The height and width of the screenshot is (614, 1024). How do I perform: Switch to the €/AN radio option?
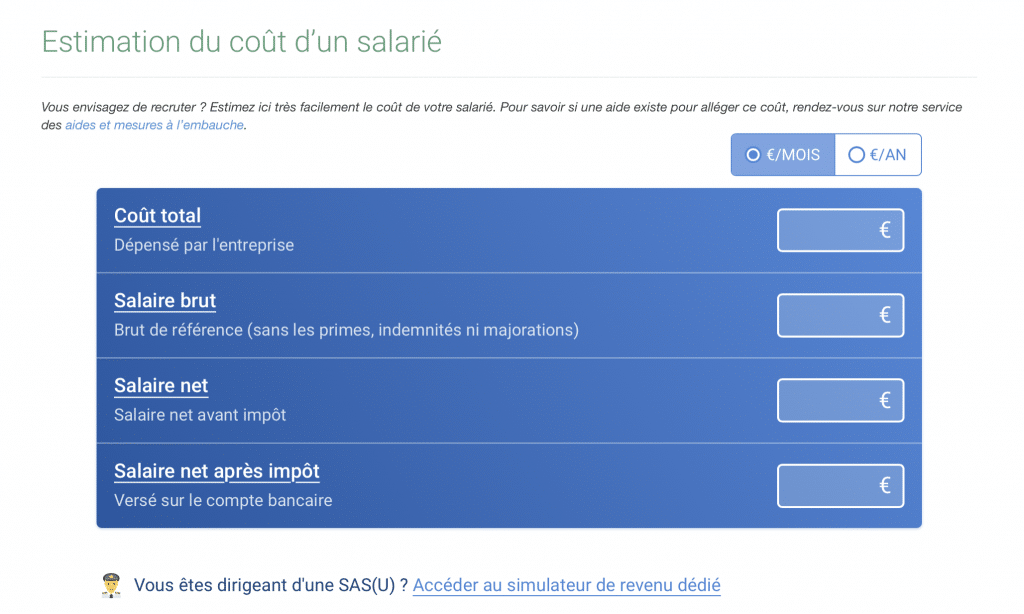(878, 155)
